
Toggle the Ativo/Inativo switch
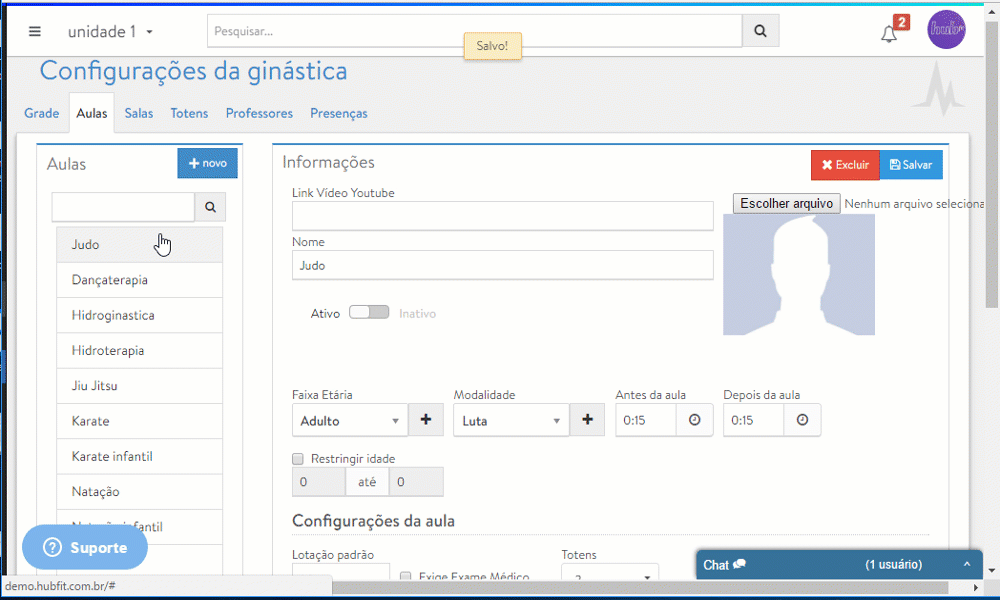[369, 312]
